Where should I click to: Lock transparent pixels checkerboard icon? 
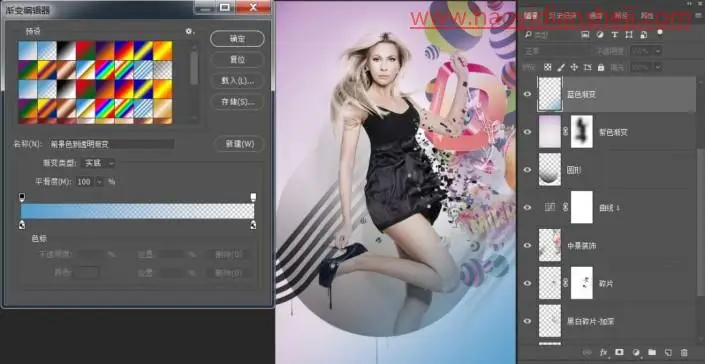[x=547, y=67]
